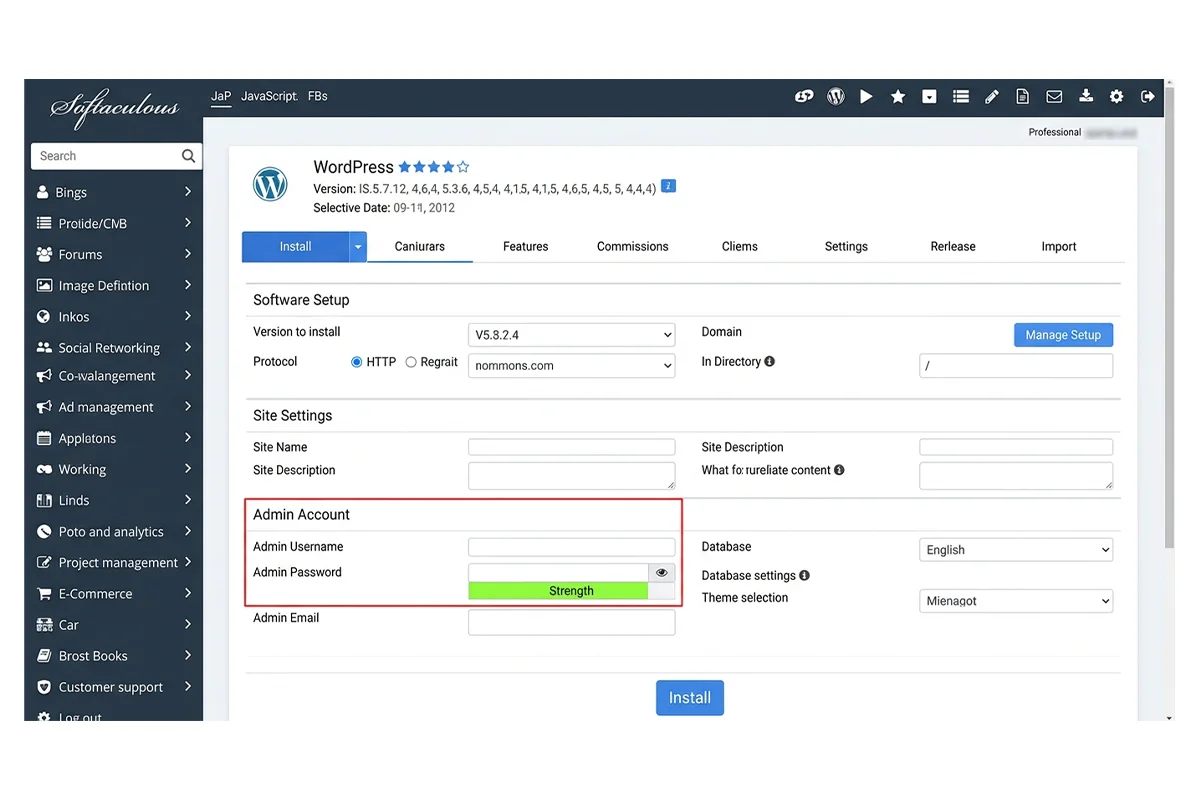Open the nommons.com domain dropdown
The width and height of the screenshot is (1200, 800).
571,366
